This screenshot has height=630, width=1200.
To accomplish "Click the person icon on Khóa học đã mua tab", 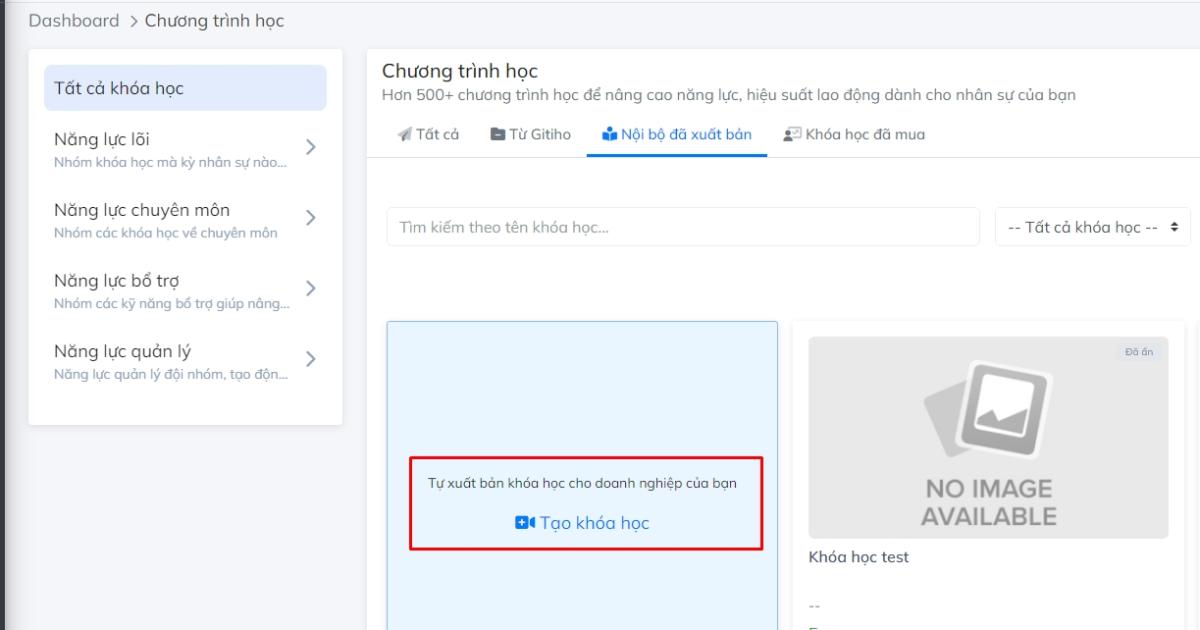I will [792, 134].
